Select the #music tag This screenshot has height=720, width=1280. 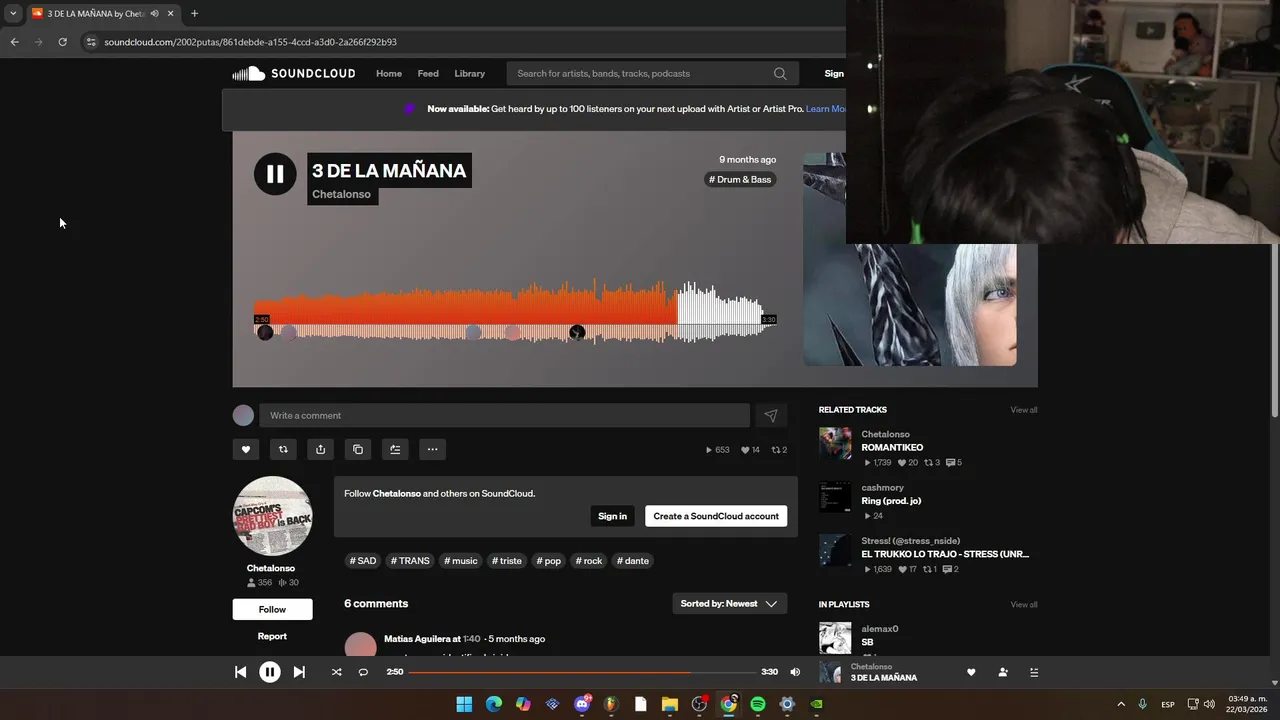click(461, 561)
